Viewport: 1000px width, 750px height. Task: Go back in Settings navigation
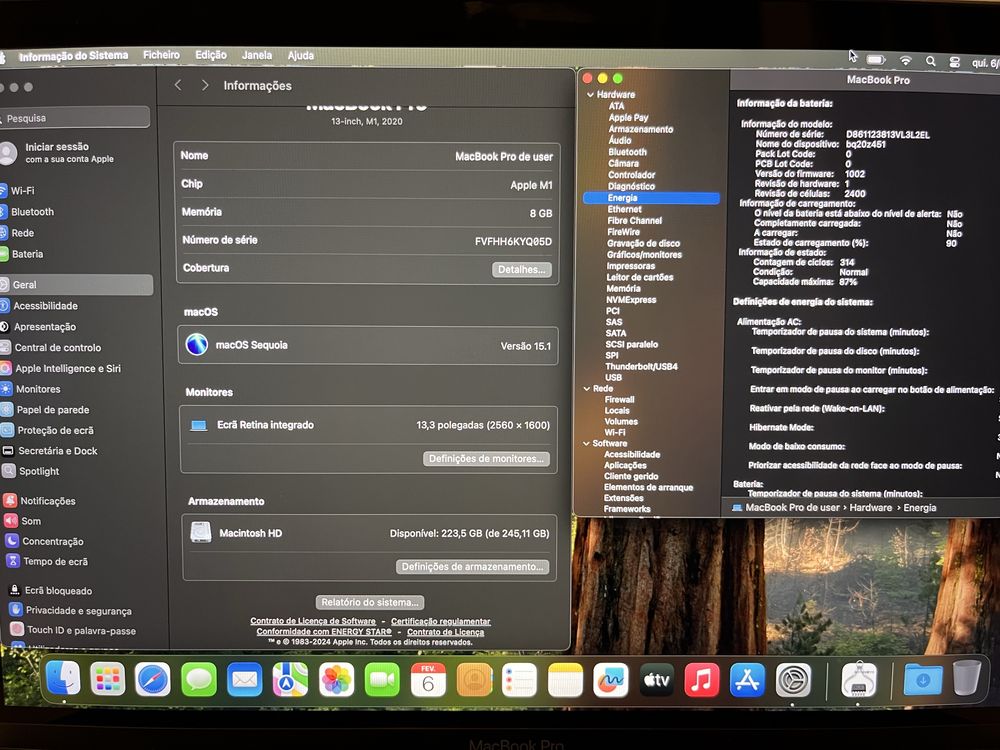click(179, 85)
